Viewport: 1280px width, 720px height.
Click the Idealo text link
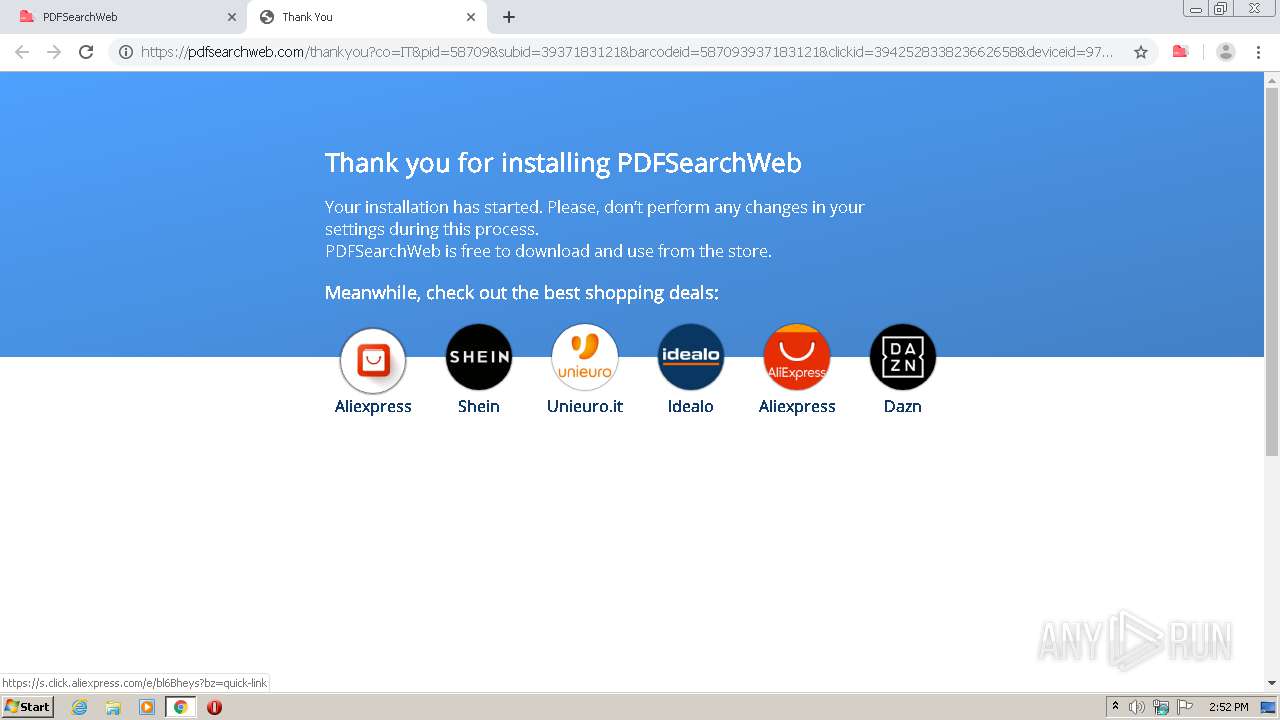691,406
